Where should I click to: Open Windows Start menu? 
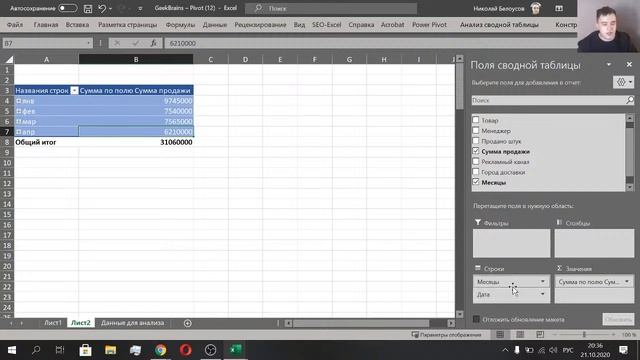click(11, 350)
